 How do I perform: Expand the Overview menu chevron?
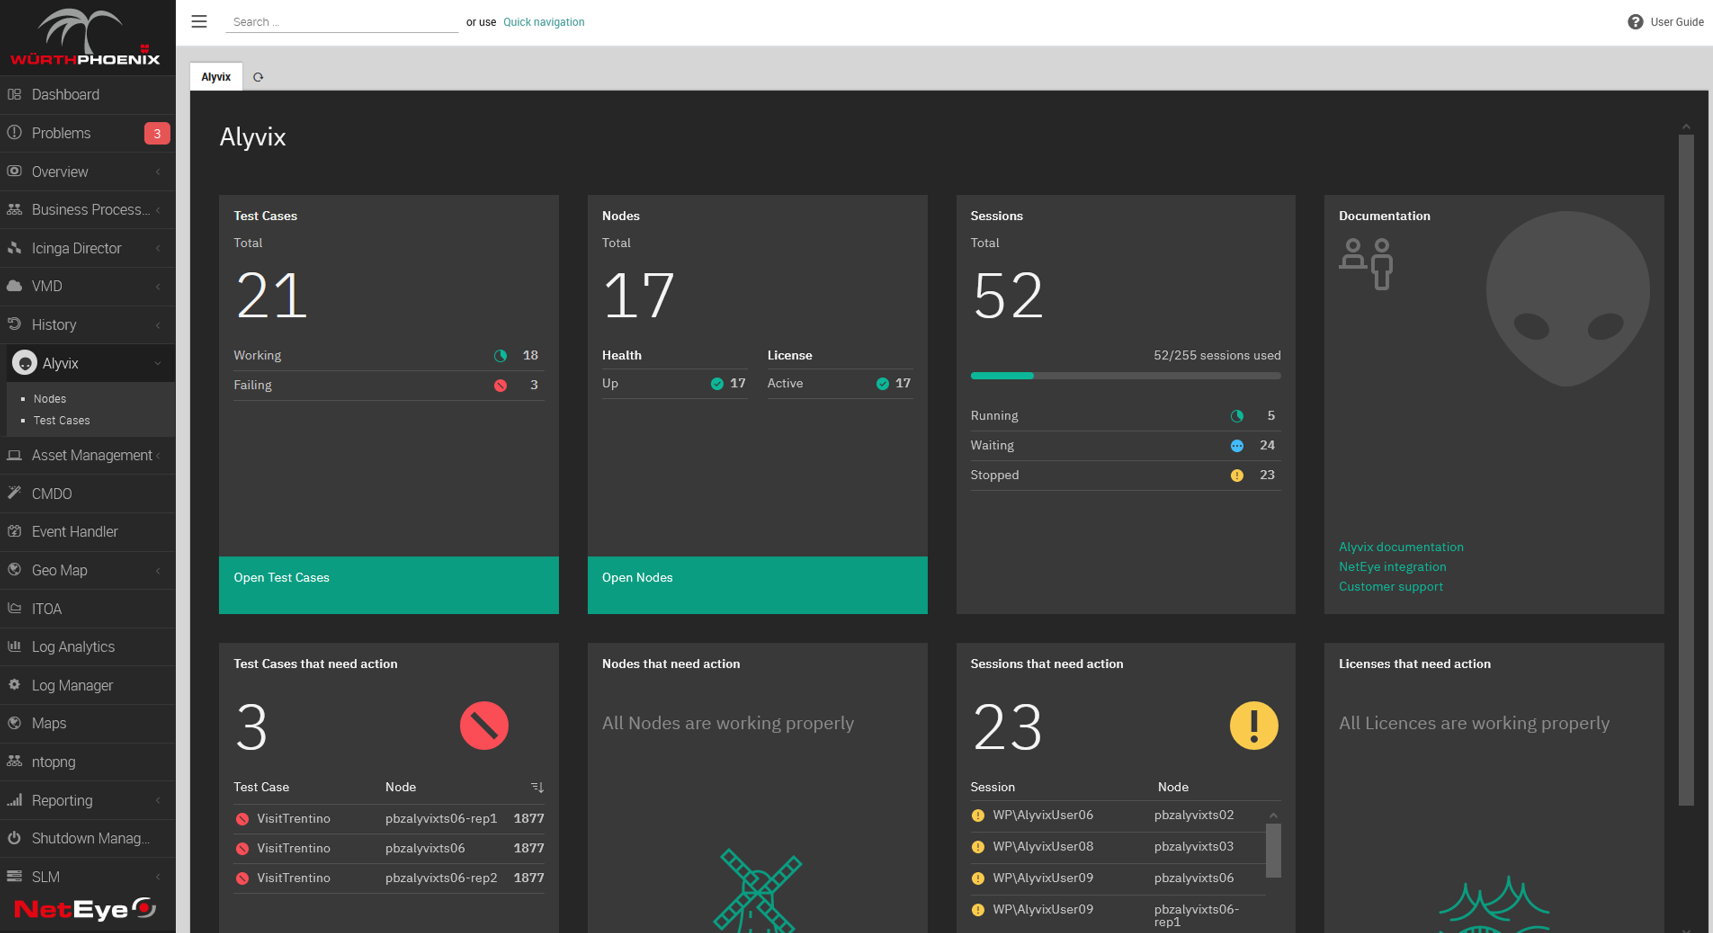(158, 172)
